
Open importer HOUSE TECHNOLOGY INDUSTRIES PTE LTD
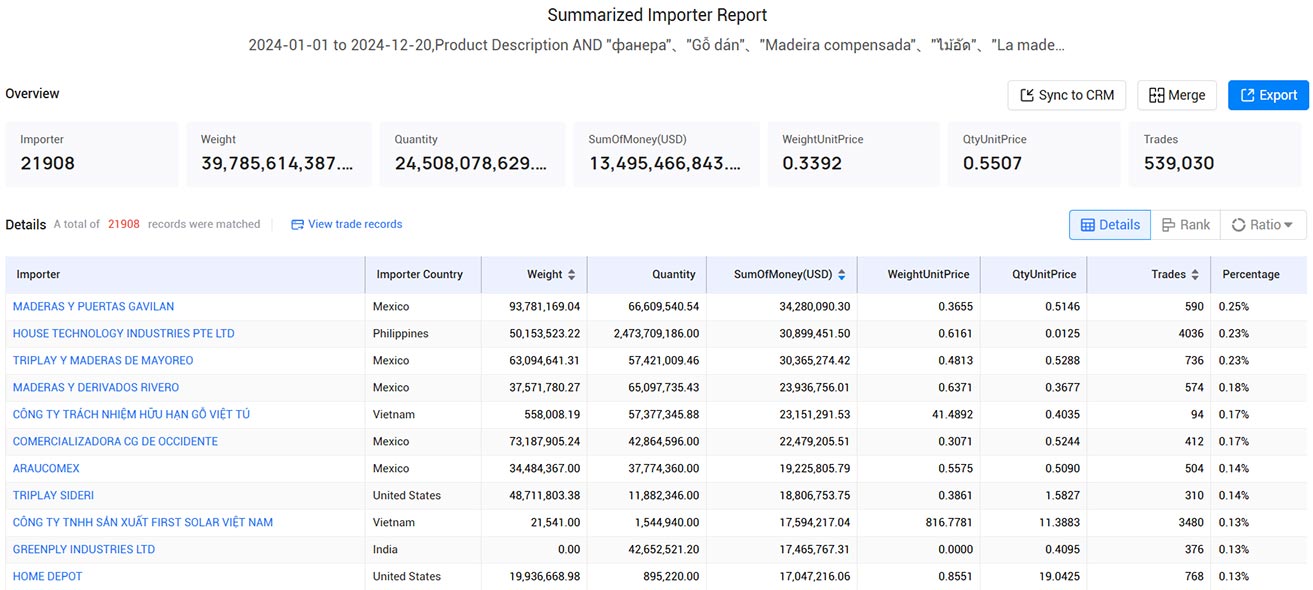click(124, 333)
